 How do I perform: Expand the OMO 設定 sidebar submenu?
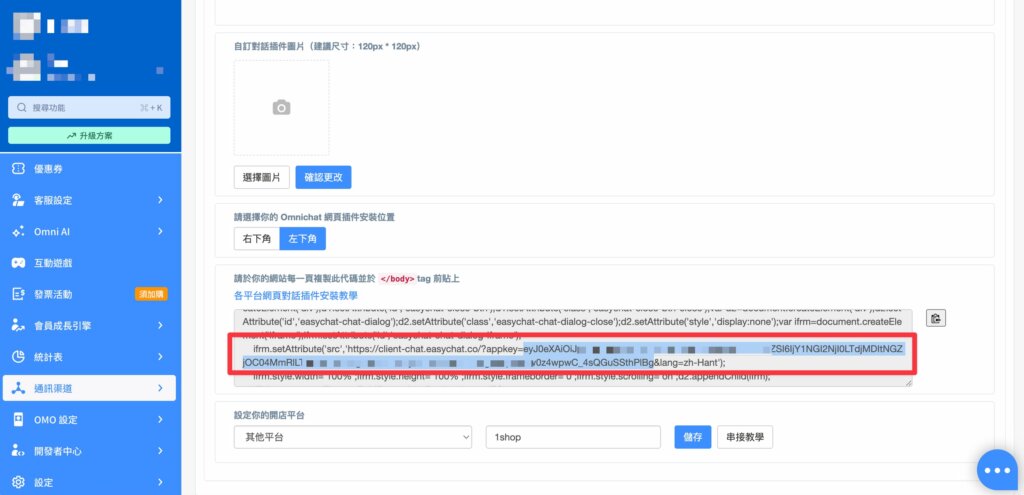point(160,419)
